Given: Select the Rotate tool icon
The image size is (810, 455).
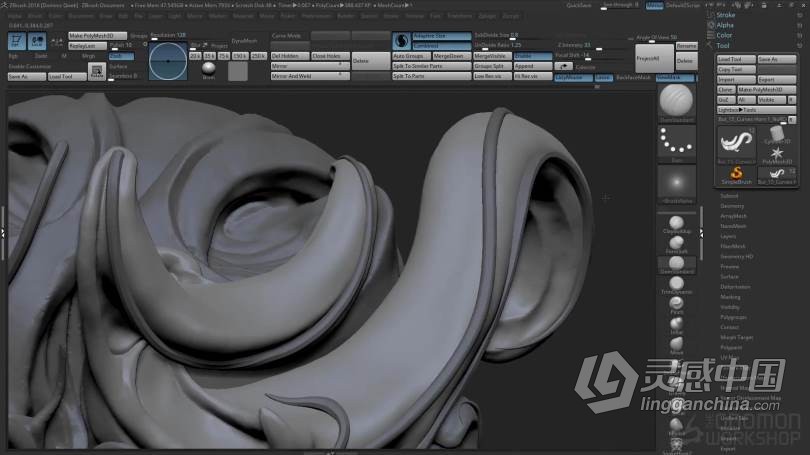Looking at the screenshot, I should 97,71.
